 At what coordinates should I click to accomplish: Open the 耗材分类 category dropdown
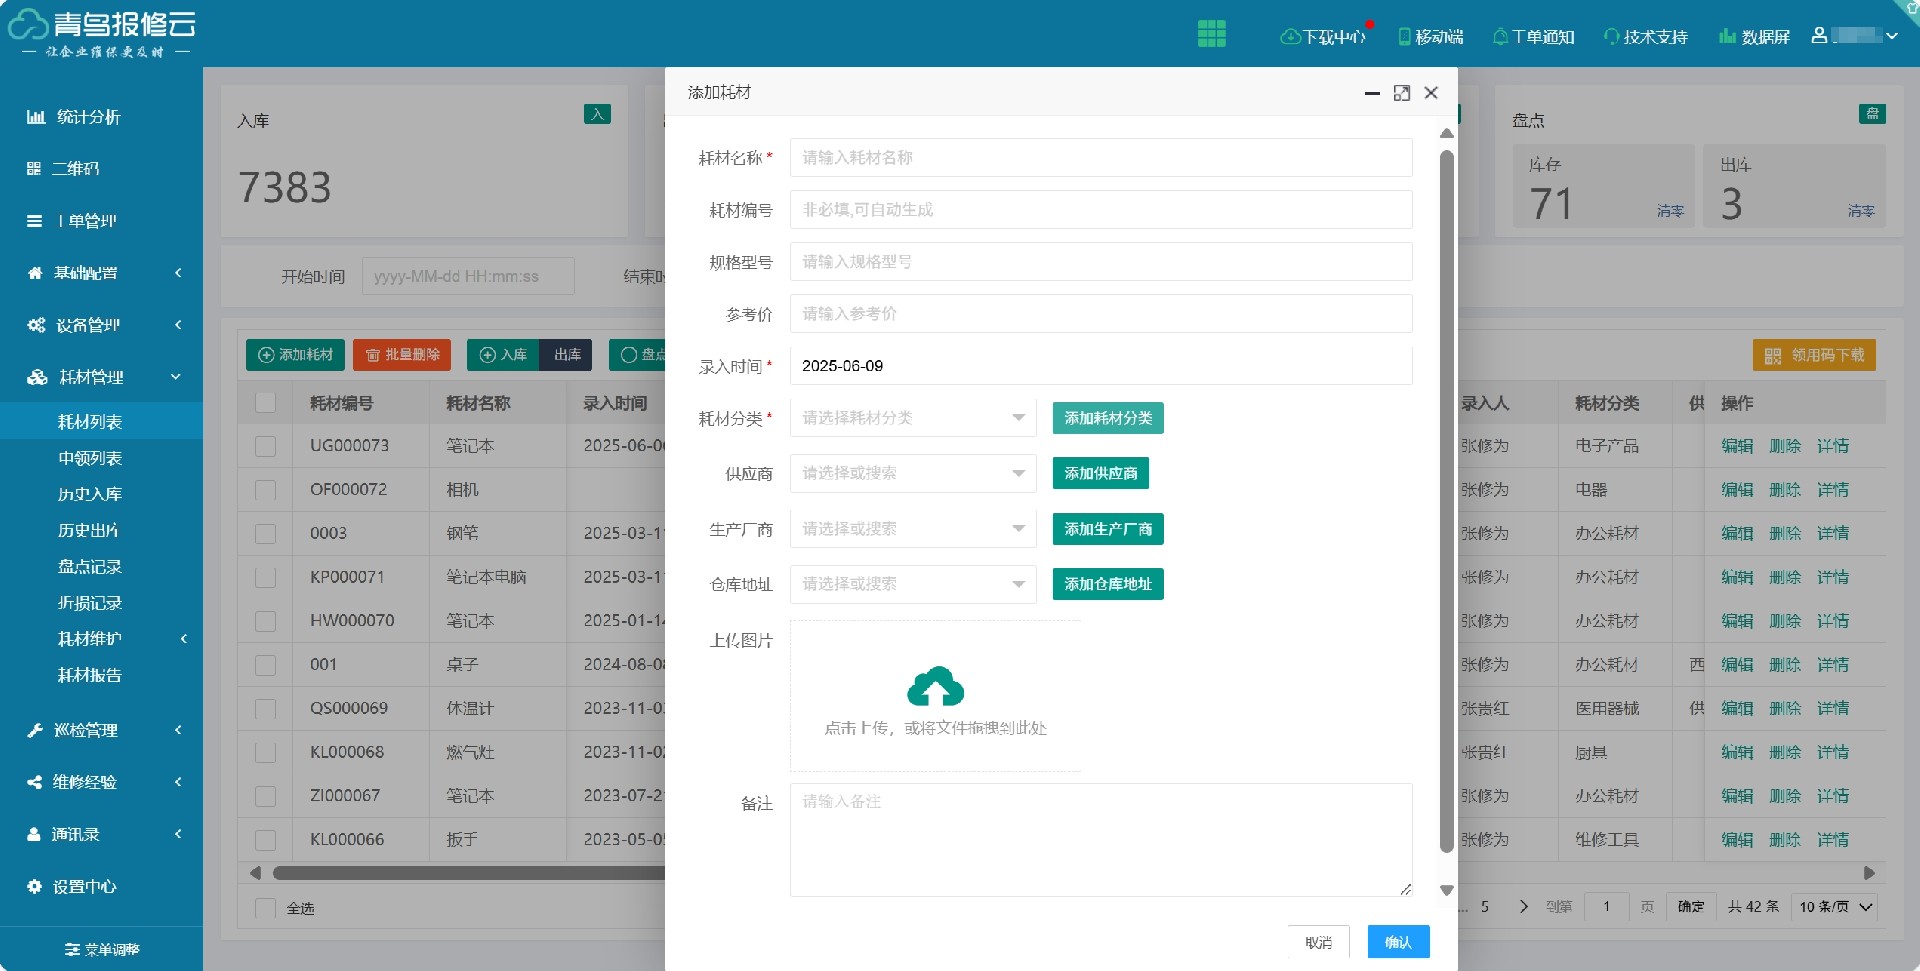[x=913, y=418]
